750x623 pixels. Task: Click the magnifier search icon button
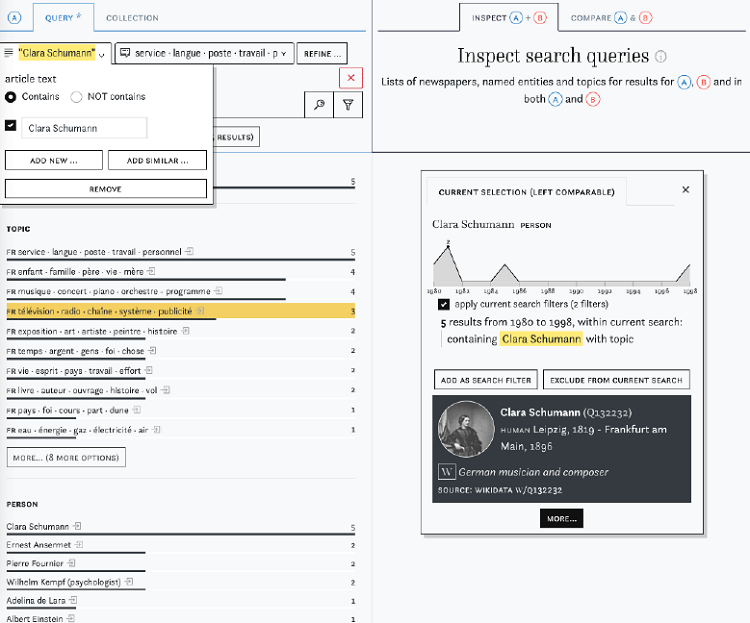point(319,104)
